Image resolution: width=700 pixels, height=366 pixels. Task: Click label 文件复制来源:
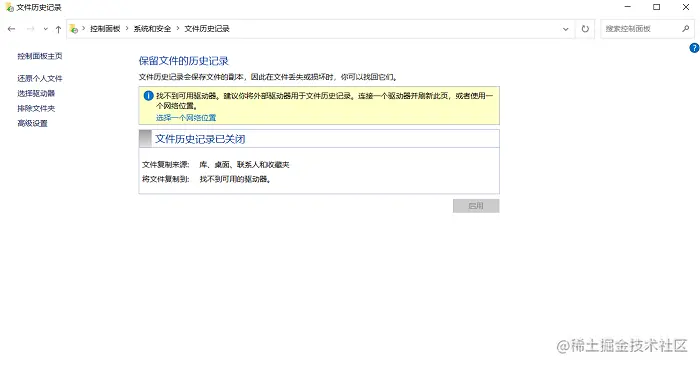[x=166, y=165]
